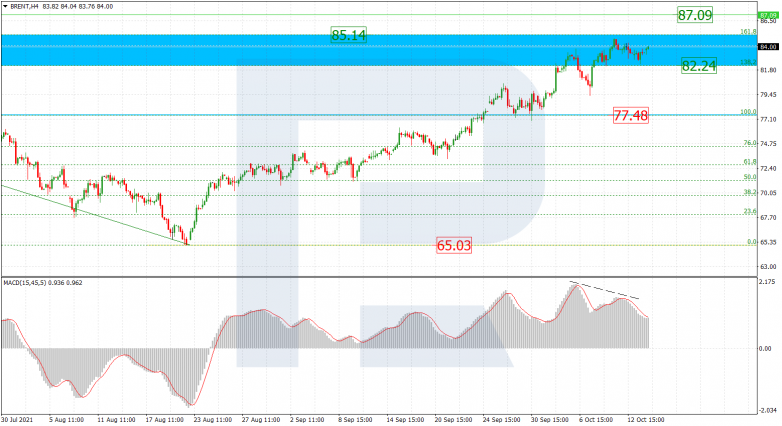The width and height of the screenshot is (782, 426).
Task: Select the 65.03 red price label
Action: pos(453,245)
